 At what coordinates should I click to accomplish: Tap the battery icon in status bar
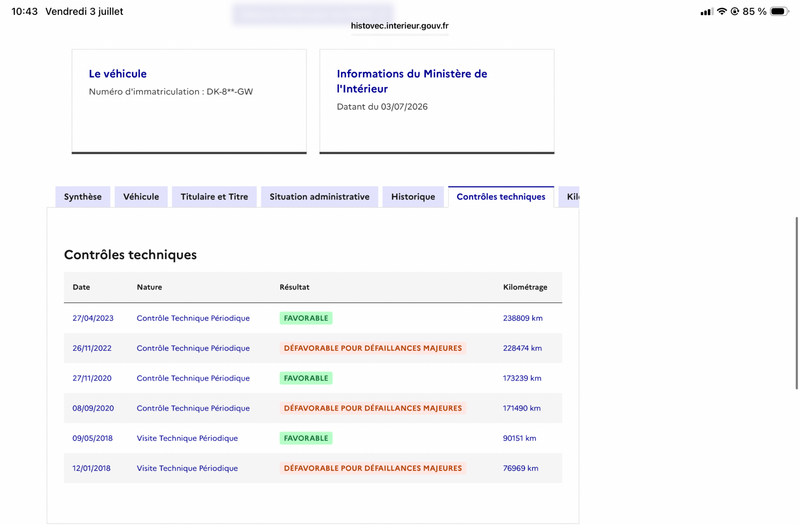(x=780, y=11)
